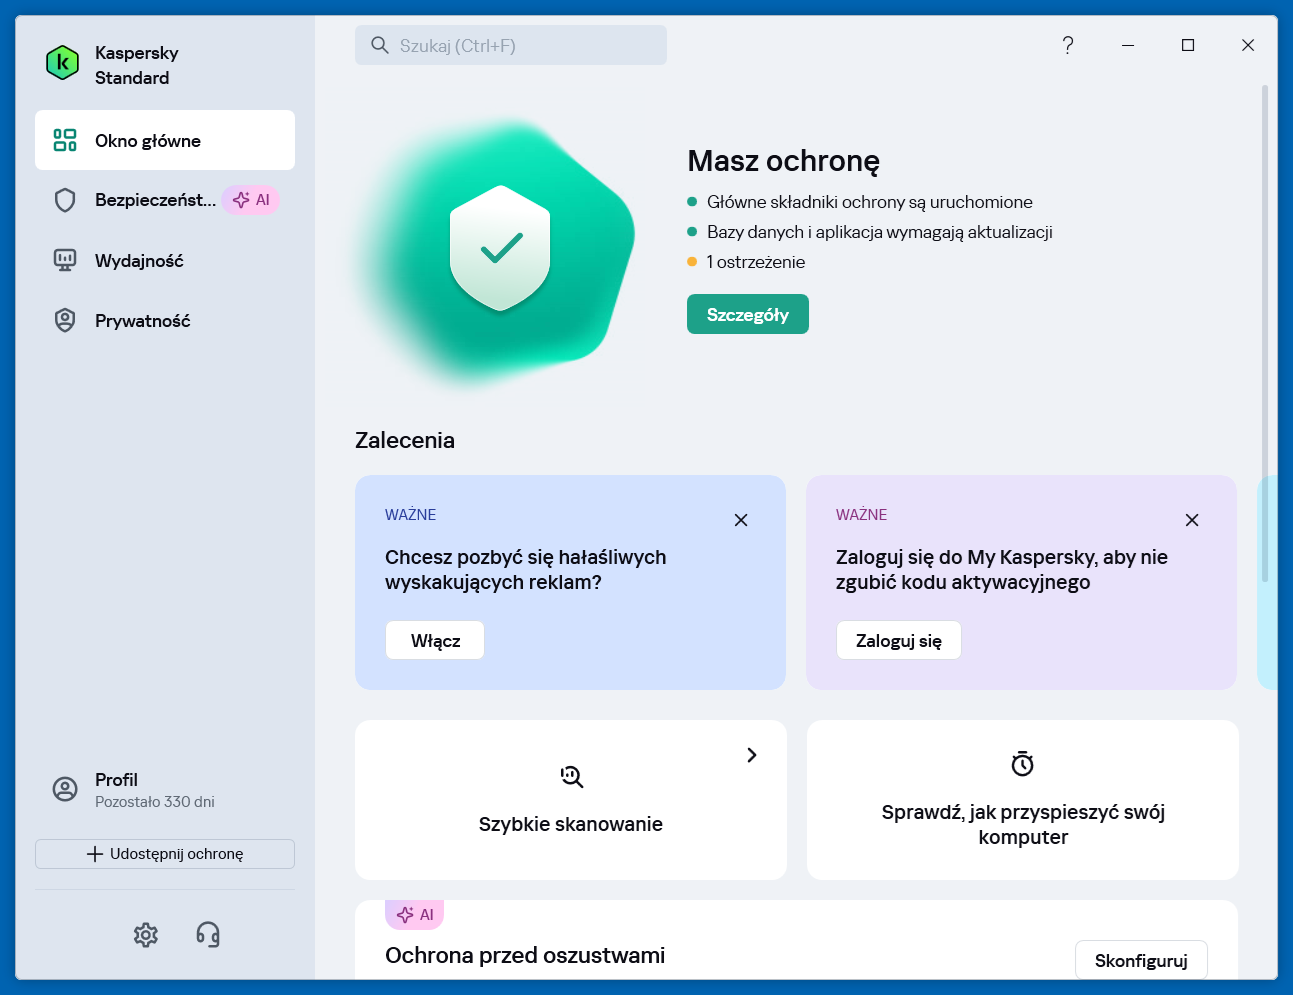This screenshot has width=1293, height=995.
Task: Click the Profil user avatar icon
Action: (65, 789)
